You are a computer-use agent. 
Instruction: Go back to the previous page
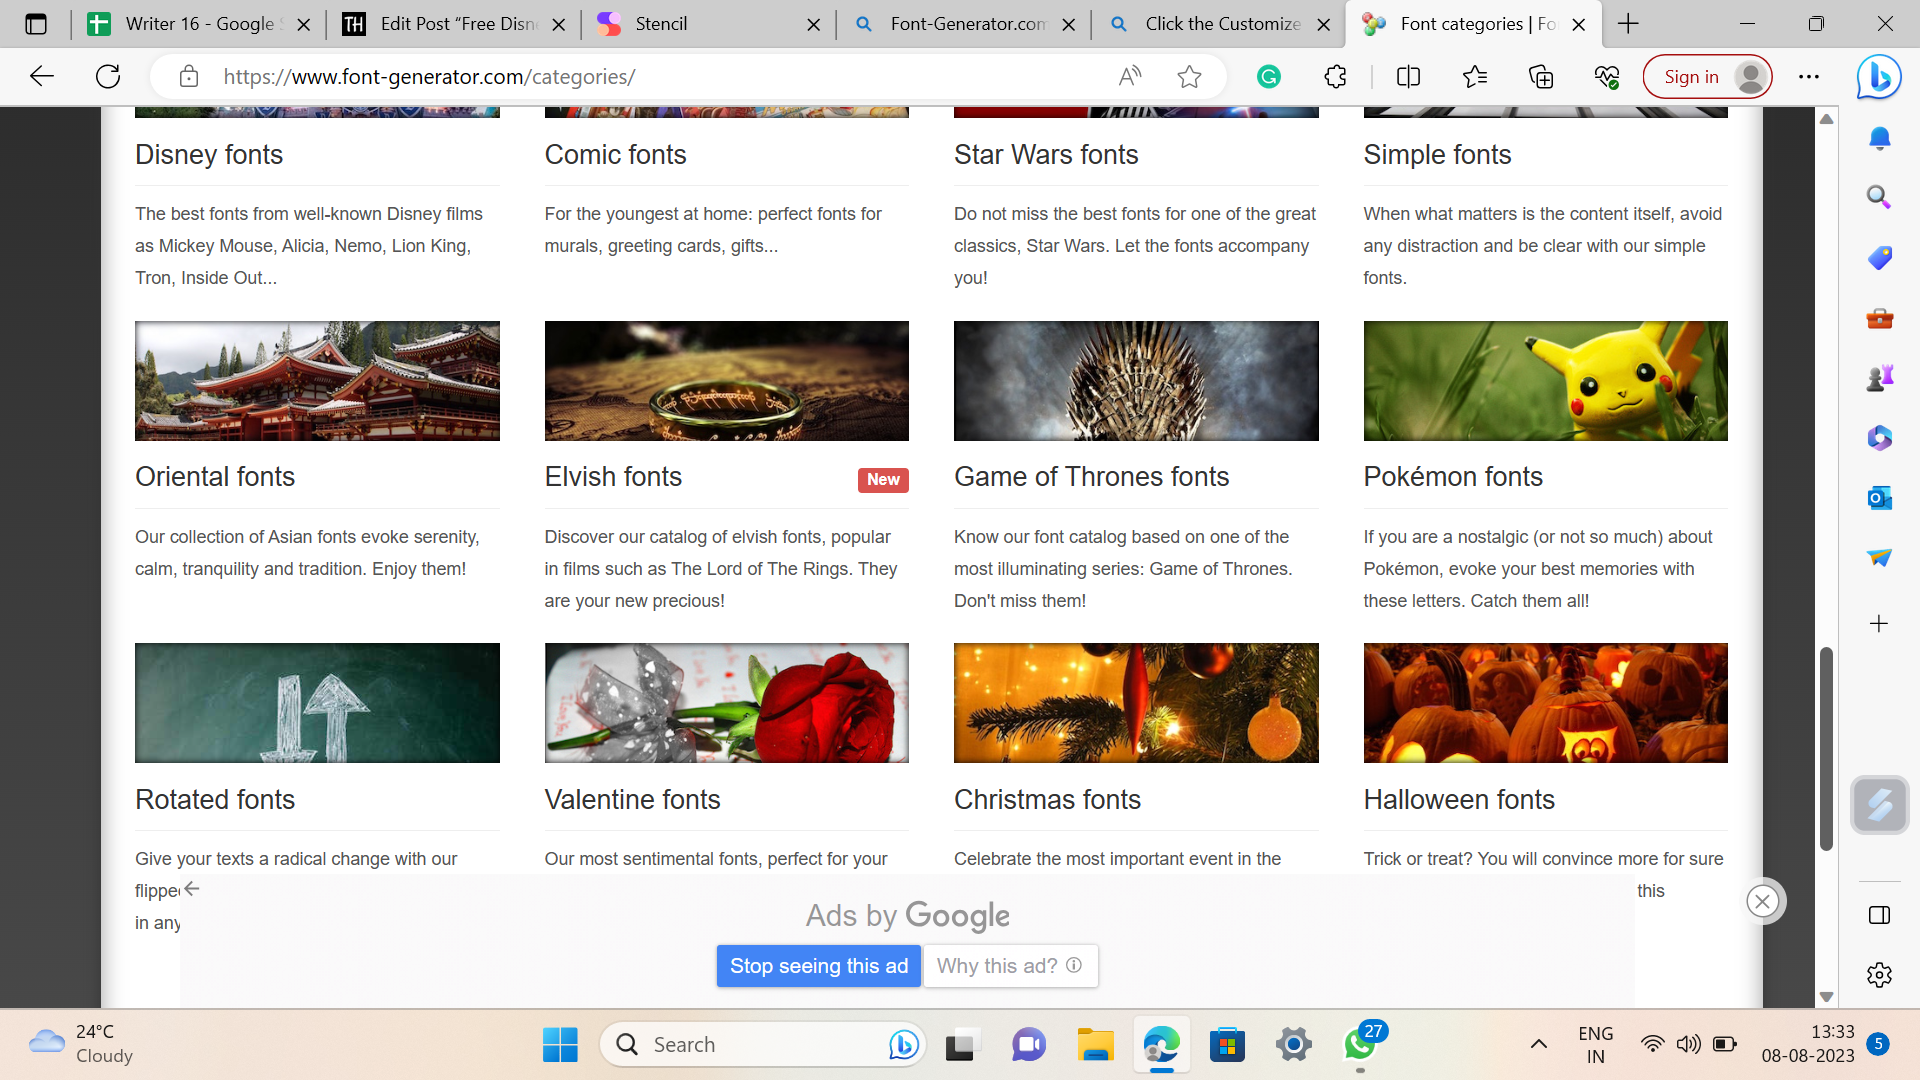pos(42,76)
